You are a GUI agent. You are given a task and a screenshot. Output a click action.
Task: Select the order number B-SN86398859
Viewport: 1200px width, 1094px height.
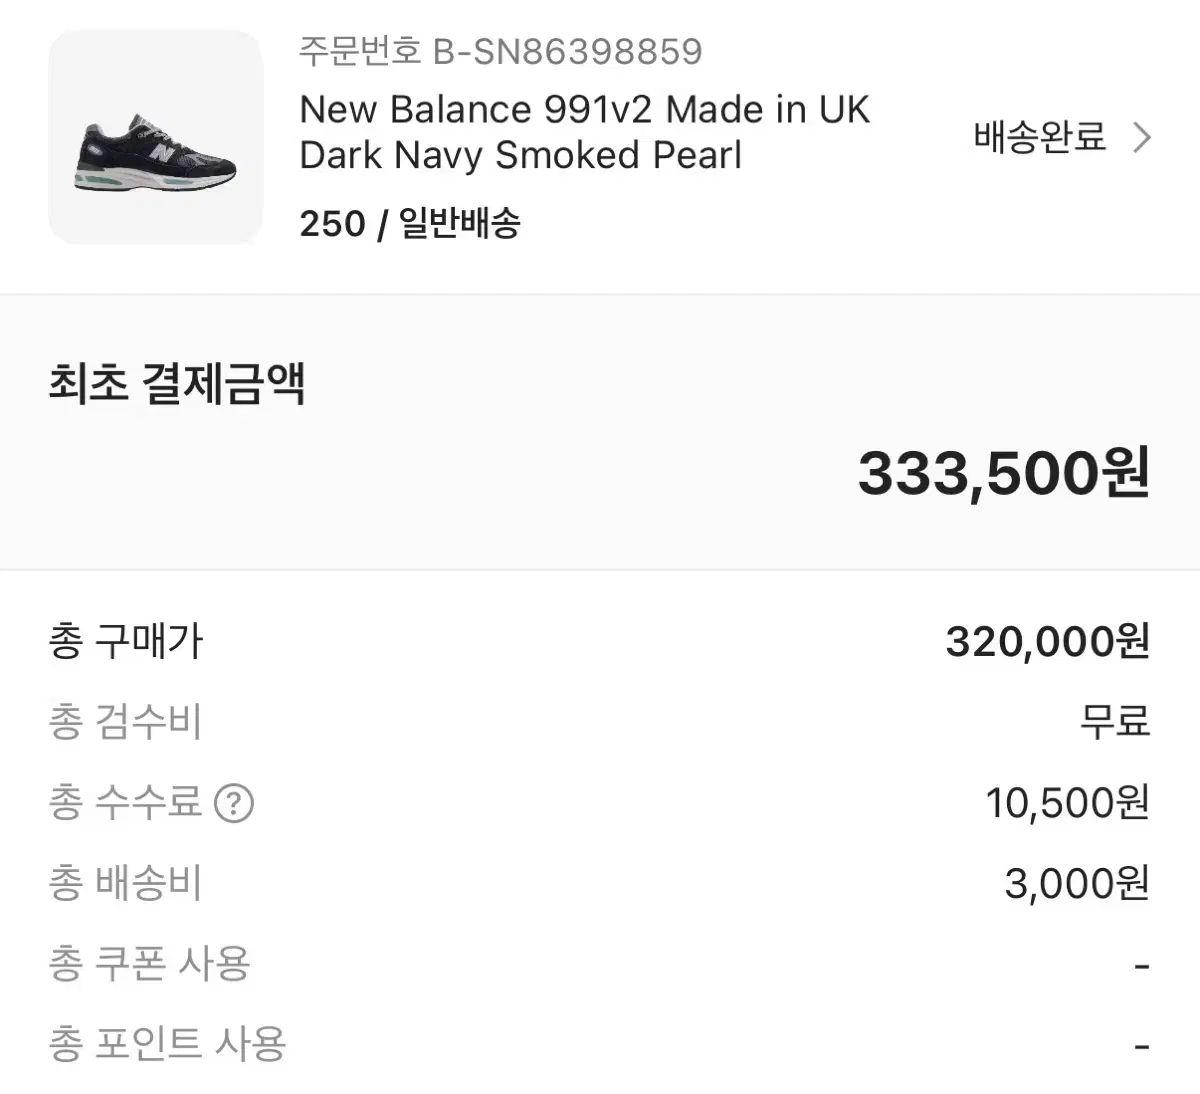[501, 51]
